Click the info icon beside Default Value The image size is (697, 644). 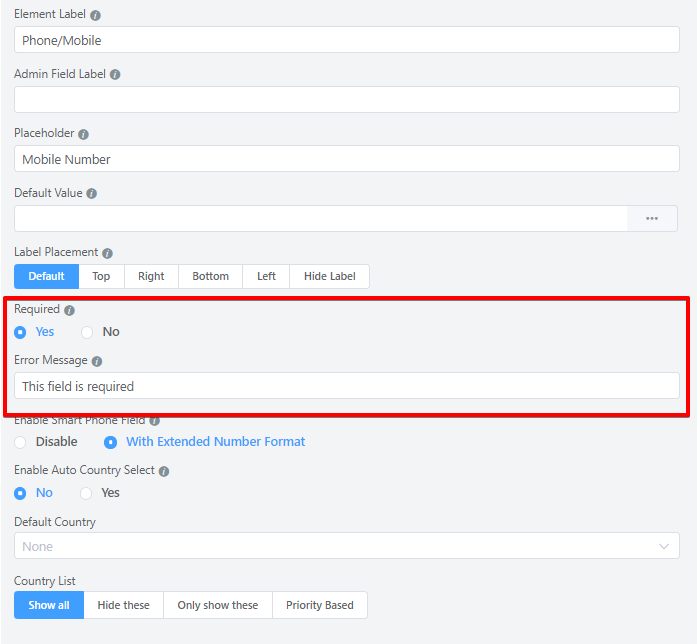pyautogui.click(x=91, y=194)
